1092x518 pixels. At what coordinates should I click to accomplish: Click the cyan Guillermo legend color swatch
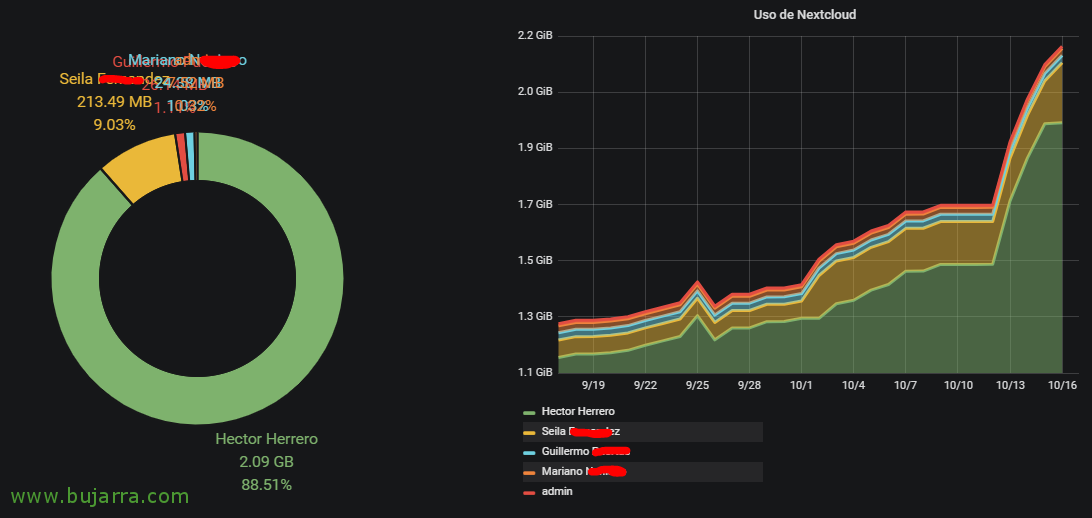point(529,452)
